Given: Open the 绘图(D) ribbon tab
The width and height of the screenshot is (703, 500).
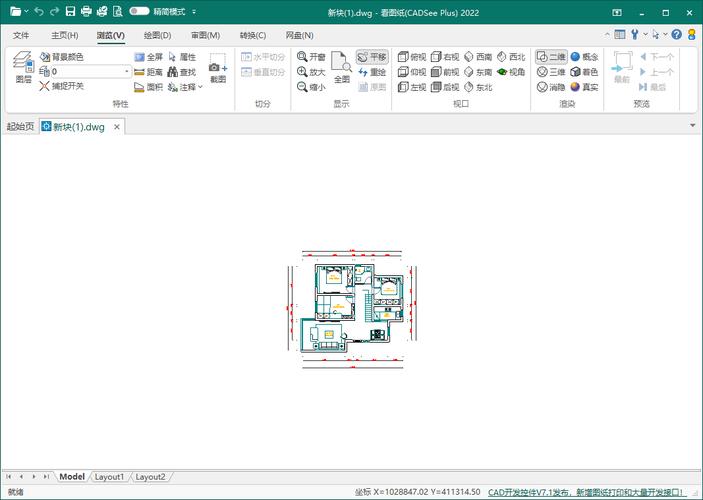Looking at the screenshot, I should 157,35.
